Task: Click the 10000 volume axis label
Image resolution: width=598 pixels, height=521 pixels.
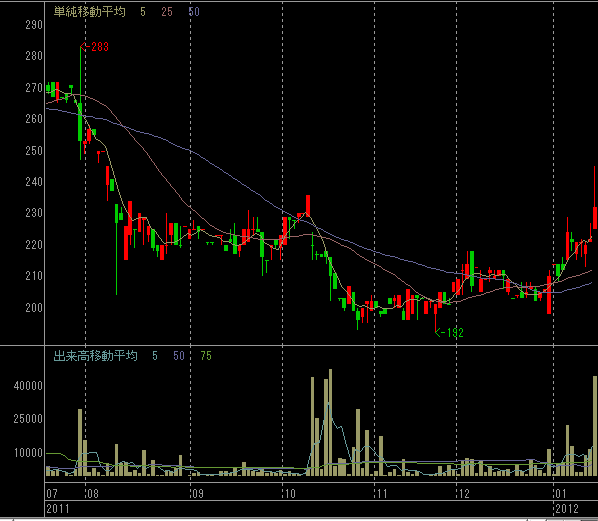Action: [28, 453]
